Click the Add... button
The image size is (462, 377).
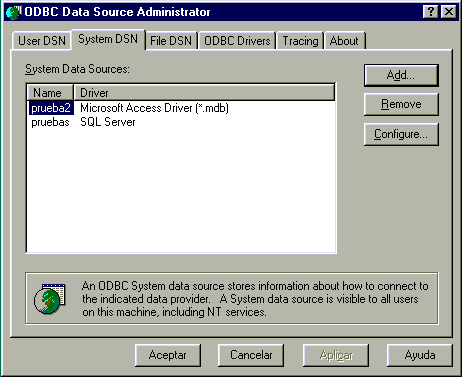click(401, 75)
